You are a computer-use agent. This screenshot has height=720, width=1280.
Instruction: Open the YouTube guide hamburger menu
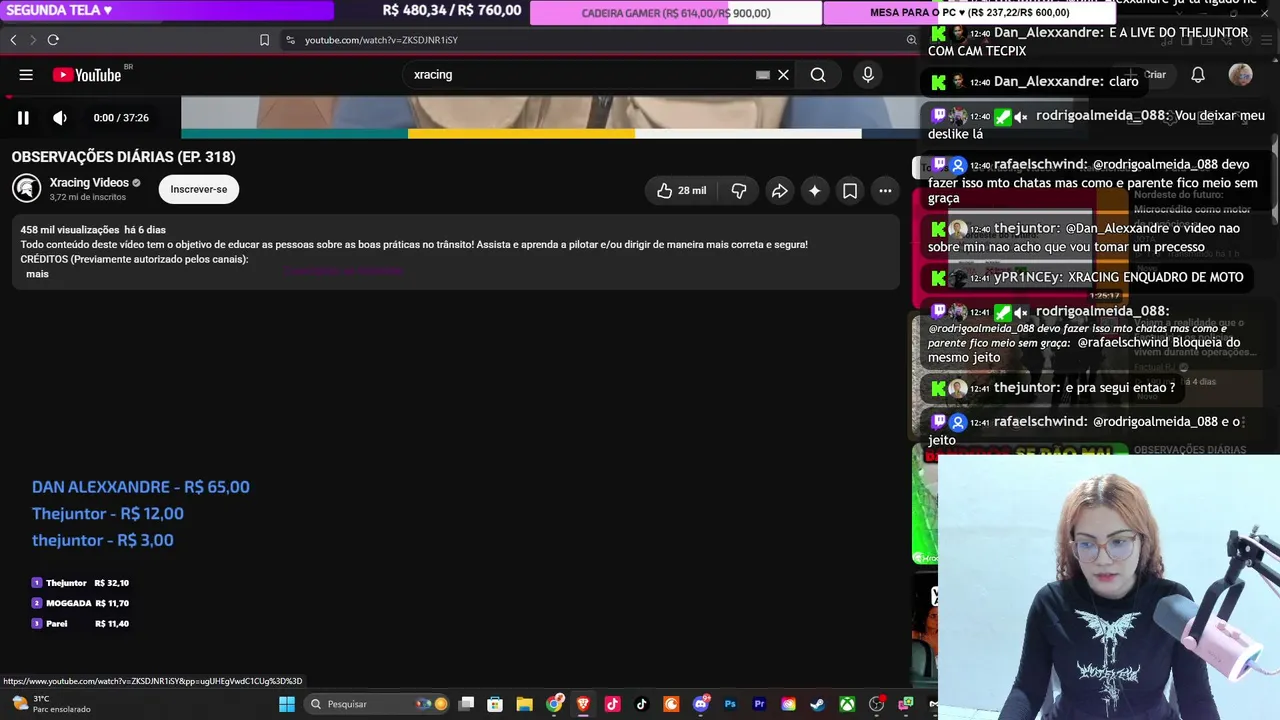(26, 75)
